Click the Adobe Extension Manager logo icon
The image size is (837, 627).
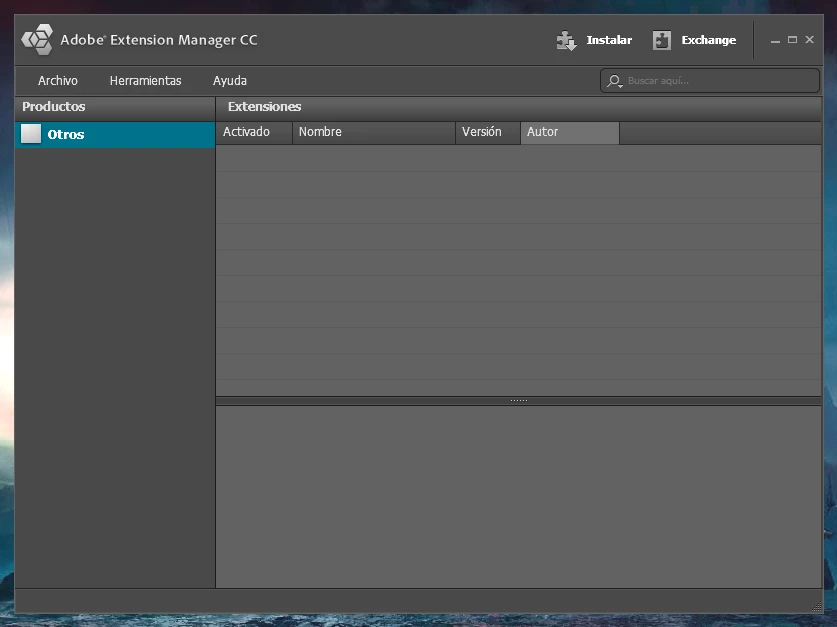[x=37, y=39]
